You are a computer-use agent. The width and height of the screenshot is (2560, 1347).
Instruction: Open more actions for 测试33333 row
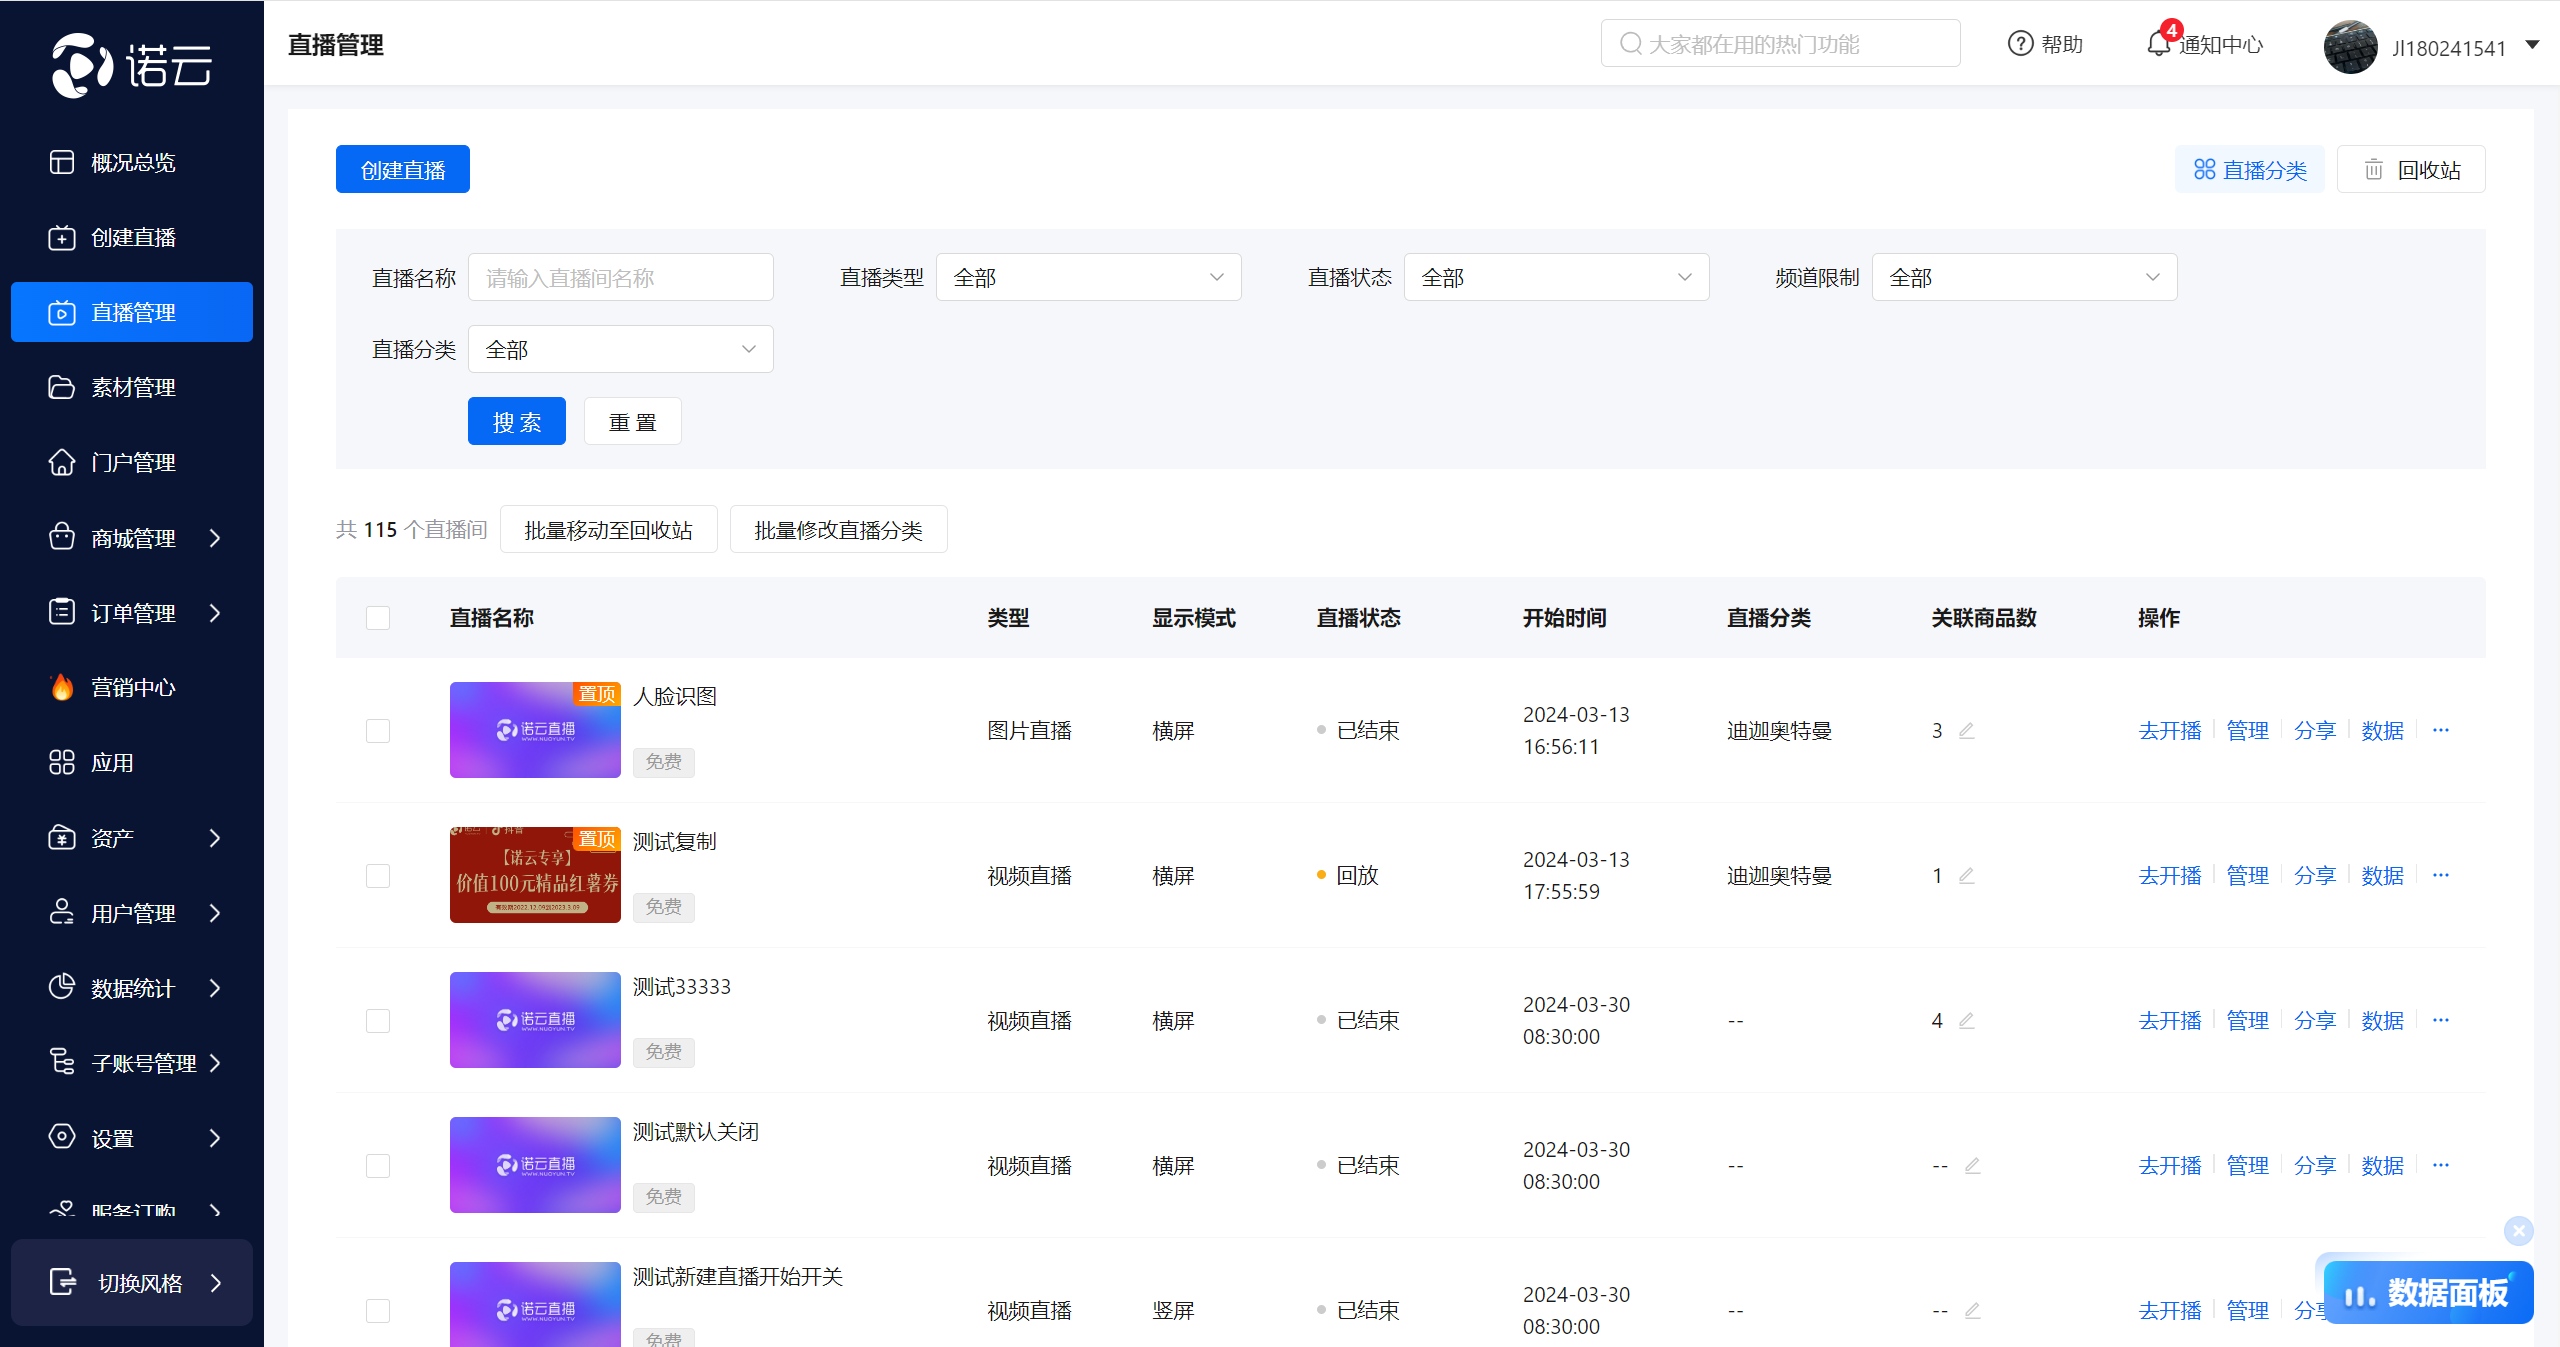coord(2441,1020)
